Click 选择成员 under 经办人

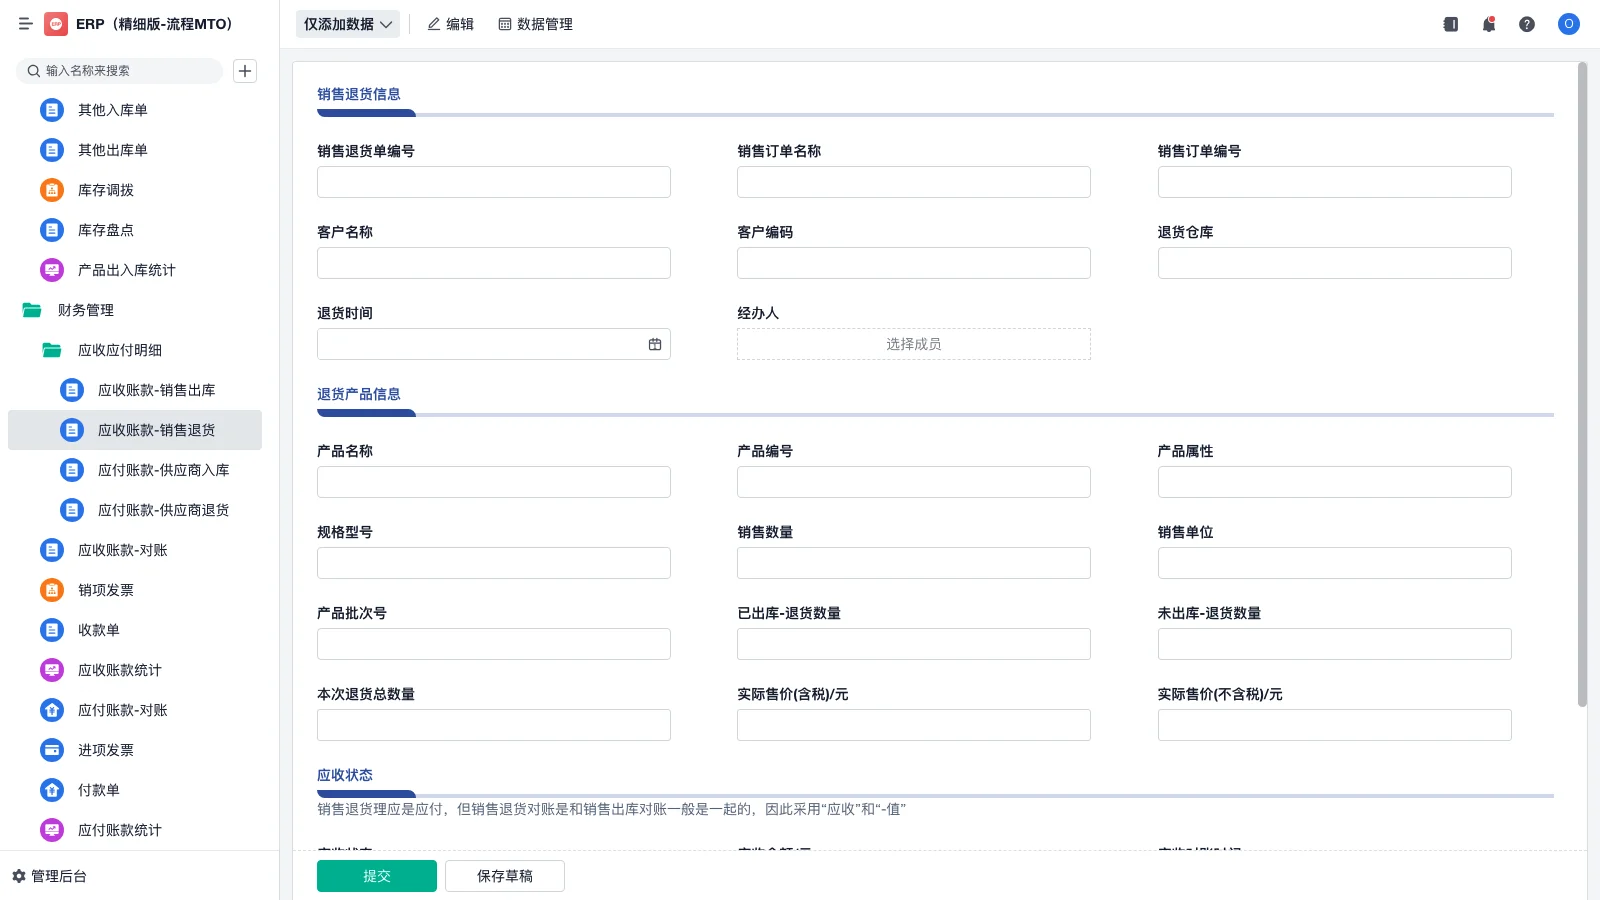(x=912, y=344)
